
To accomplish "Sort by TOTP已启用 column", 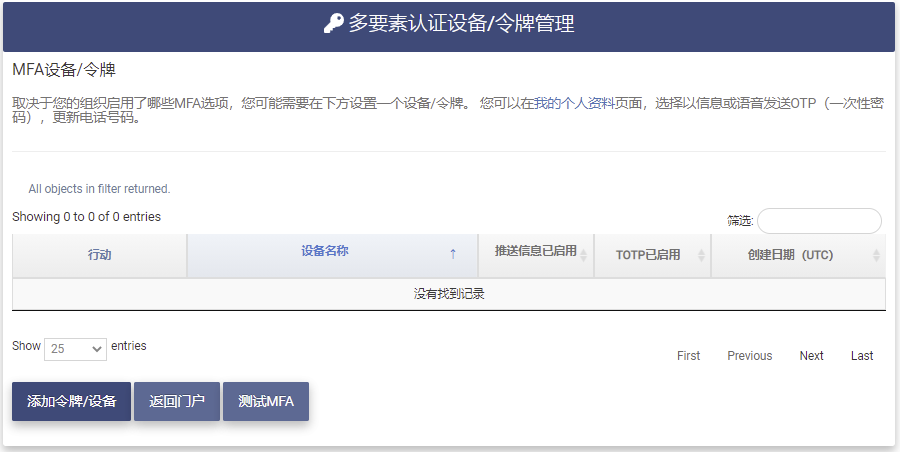I will coord(653,256).
